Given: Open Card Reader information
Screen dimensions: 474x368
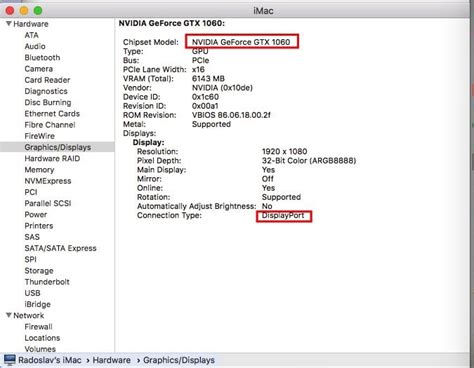Looking at the screenshot, I should 47,80.
